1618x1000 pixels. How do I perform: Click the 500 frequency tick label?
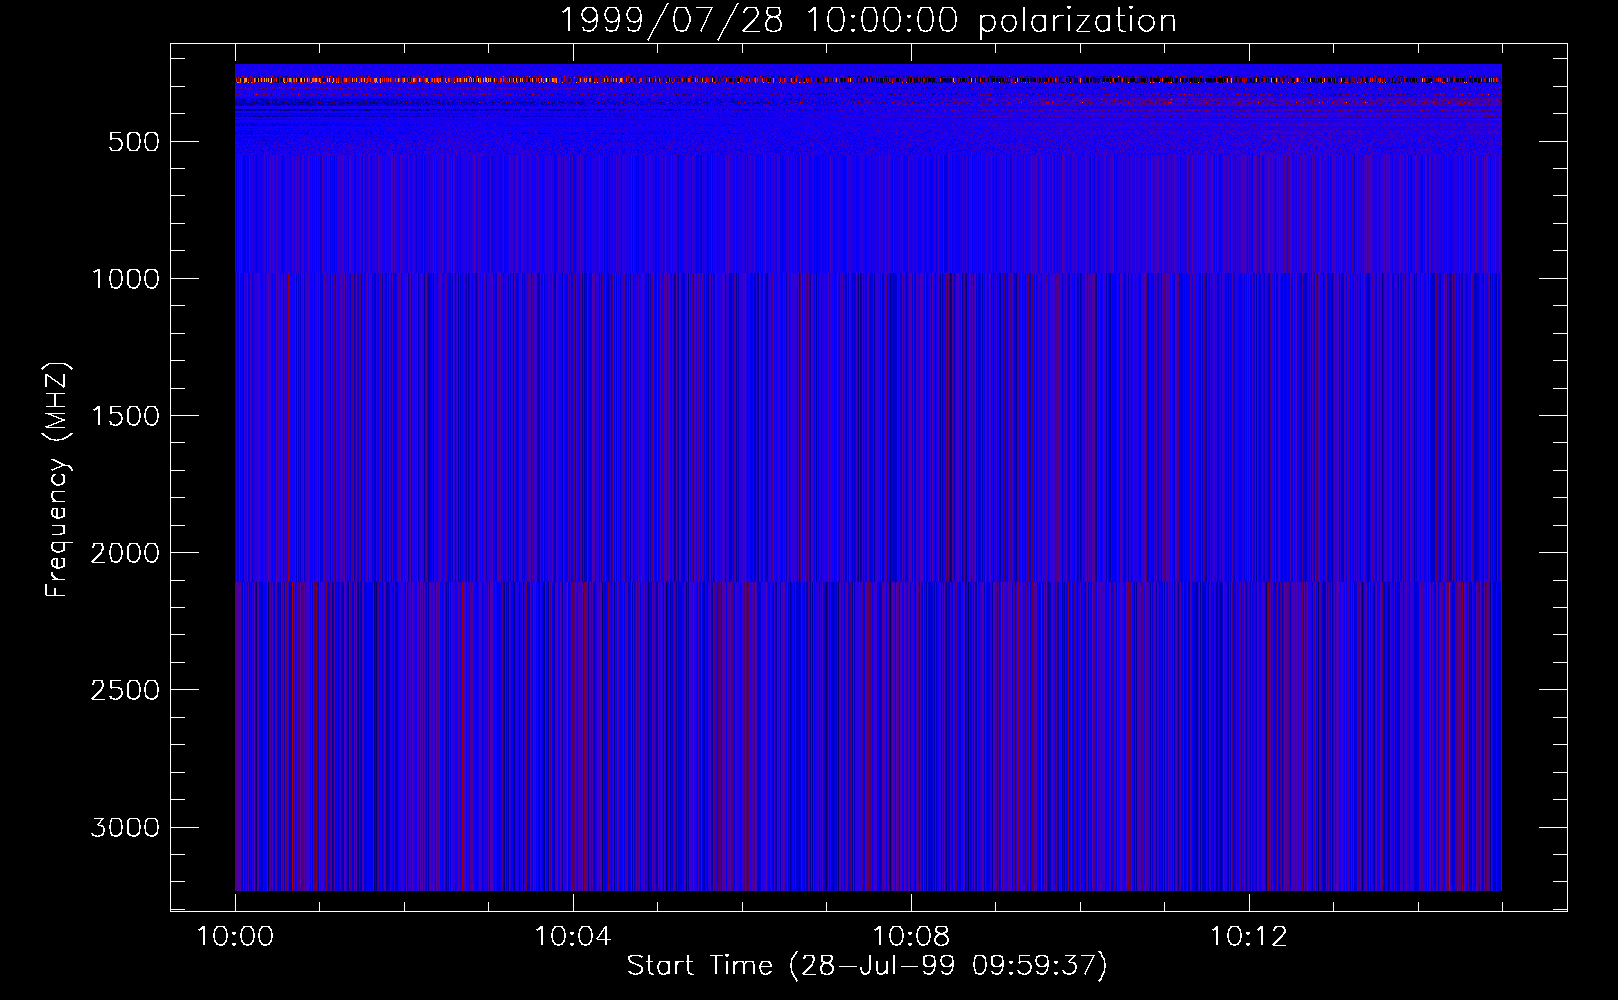(x=134, y=142)
